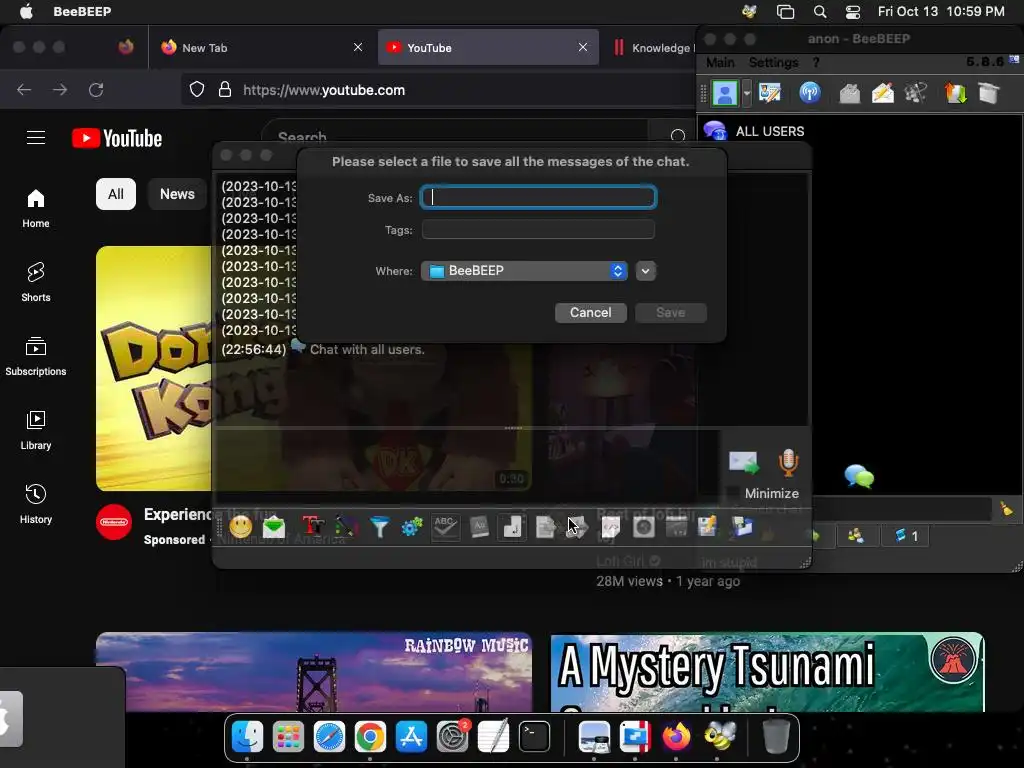Screen dimensions: 1024x768
Task: Click the floppy disk with pencil save icon
Action: pyautogui.click(x=707, y=526)
